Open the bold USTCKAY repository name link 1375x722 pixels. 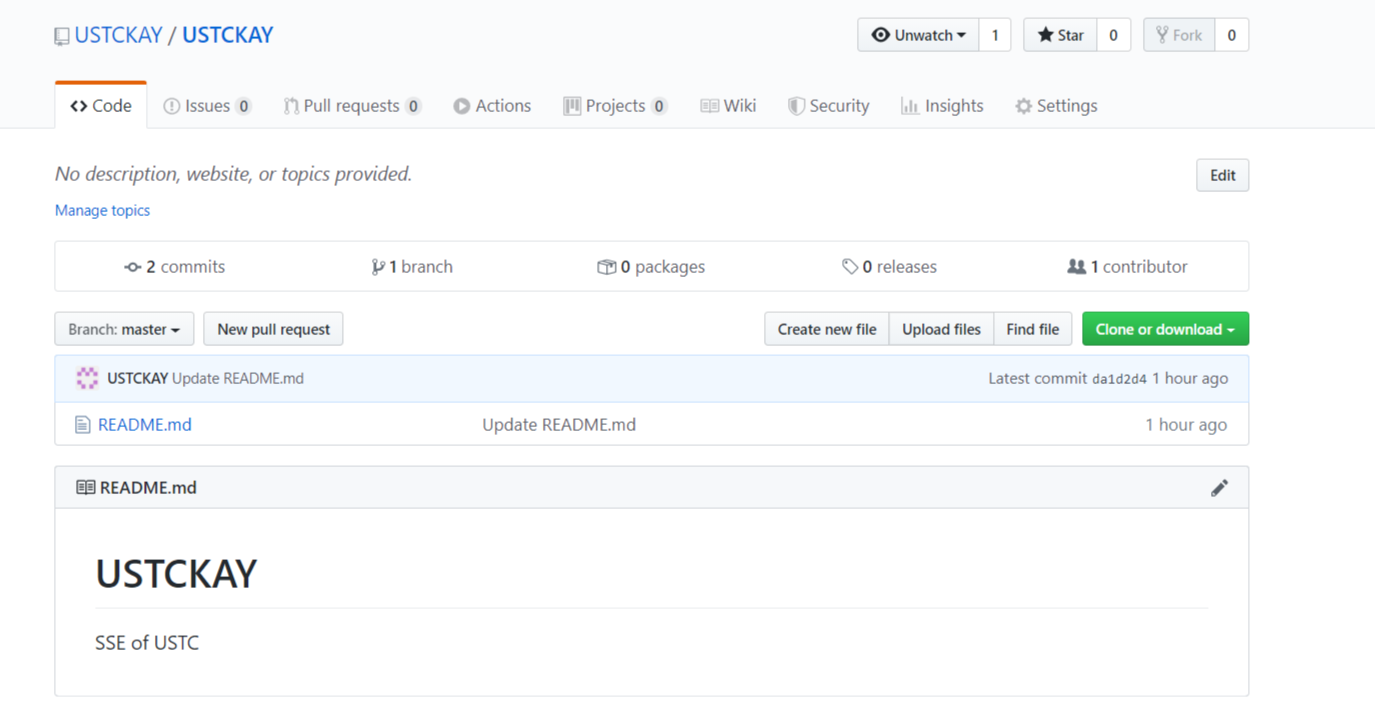pyautogui.click(x=227, y=35)
